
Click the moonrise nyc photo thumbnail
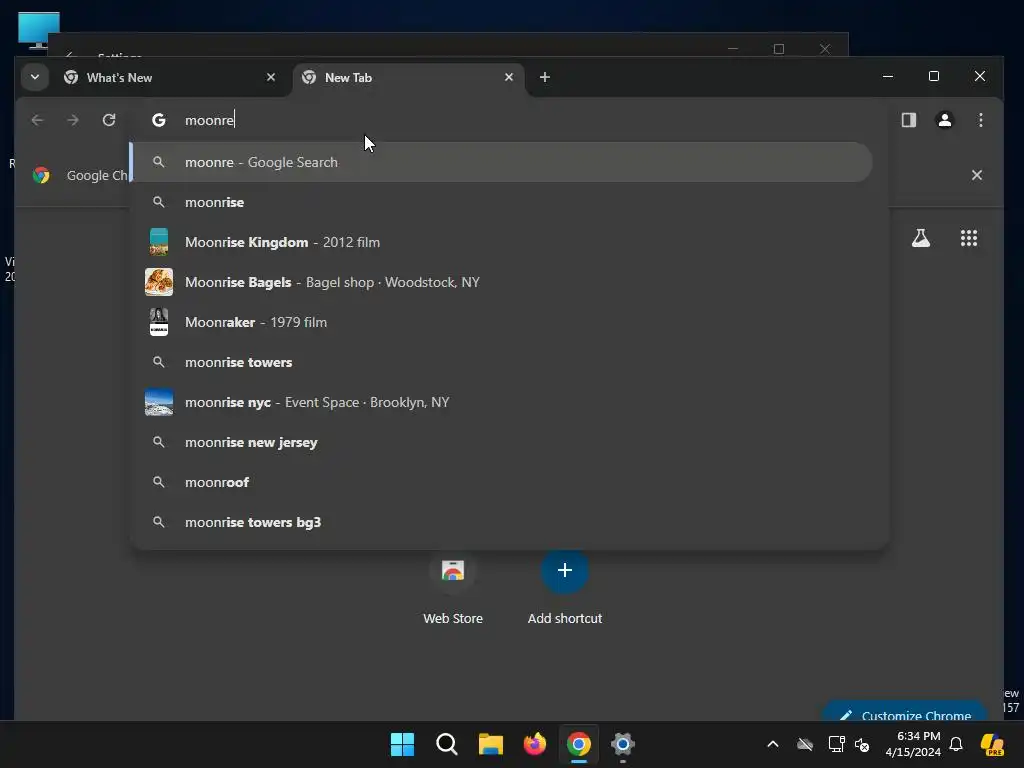point(159,402)
